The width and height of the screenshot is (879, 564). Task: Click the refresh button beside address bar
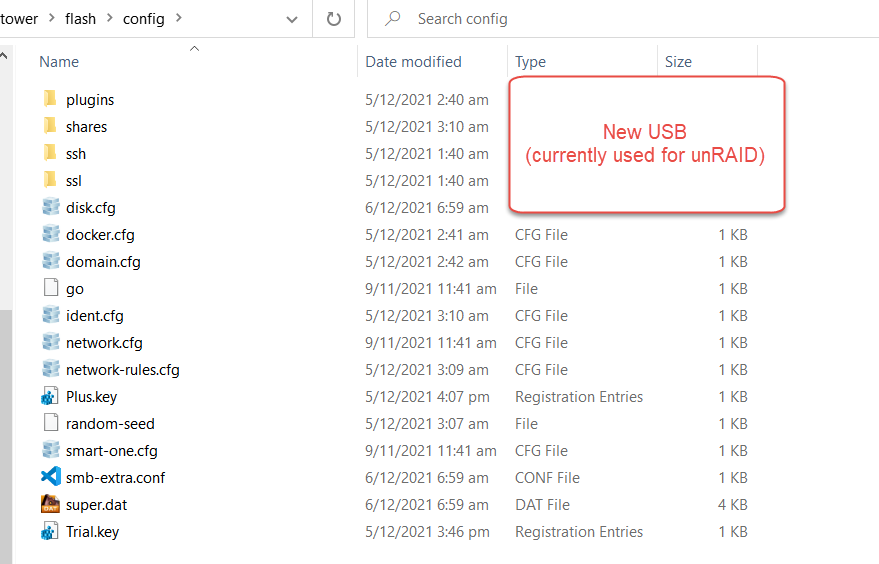click(334, 19)
